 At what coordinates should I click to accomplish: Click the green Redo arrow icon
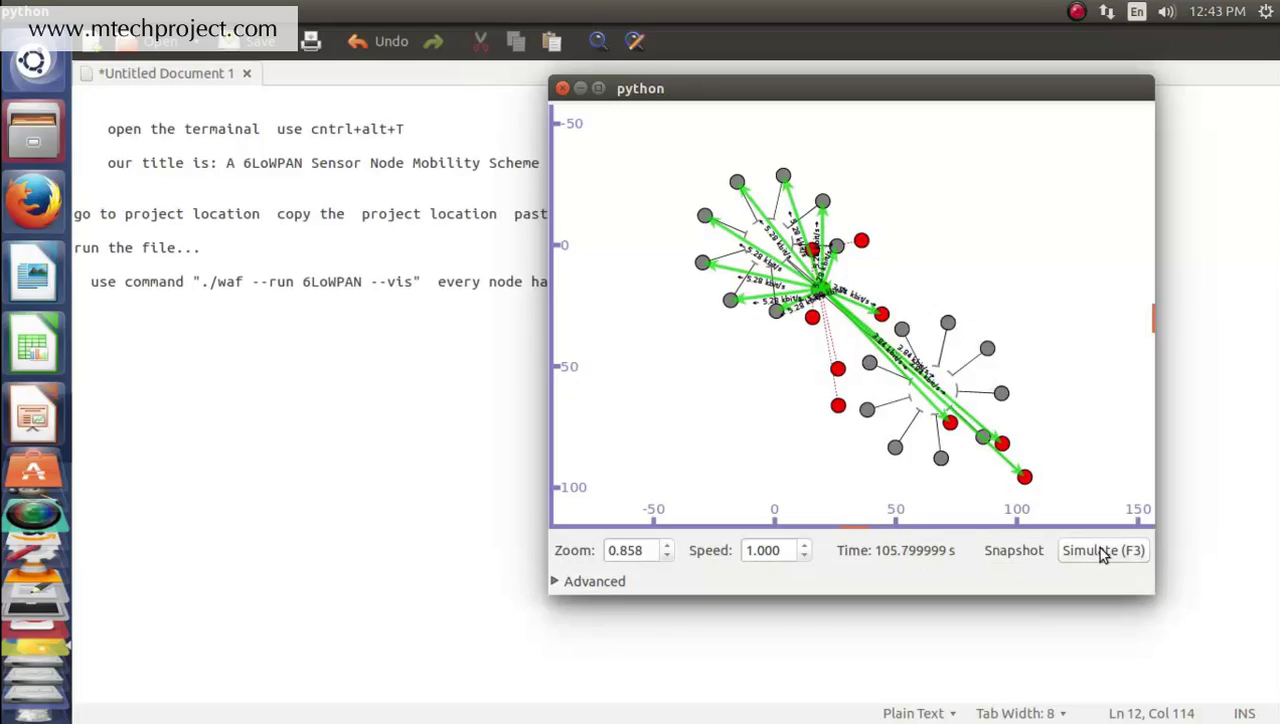(433, 41)
